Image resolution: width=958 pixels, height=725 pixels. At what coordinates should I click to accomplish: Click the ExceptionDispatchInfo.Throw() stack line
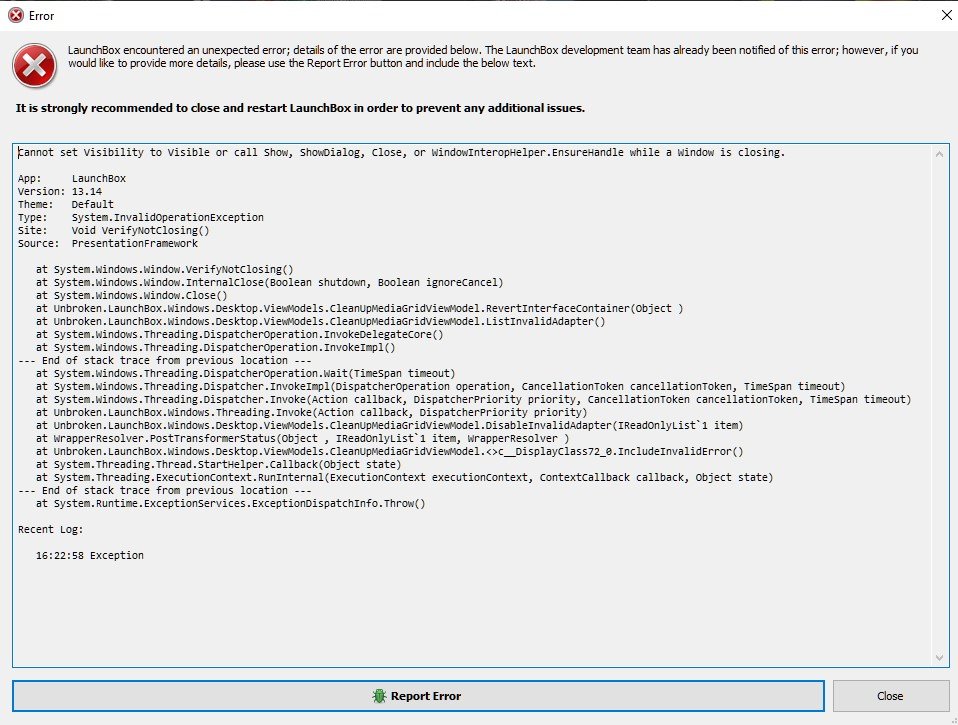[230, 503]
